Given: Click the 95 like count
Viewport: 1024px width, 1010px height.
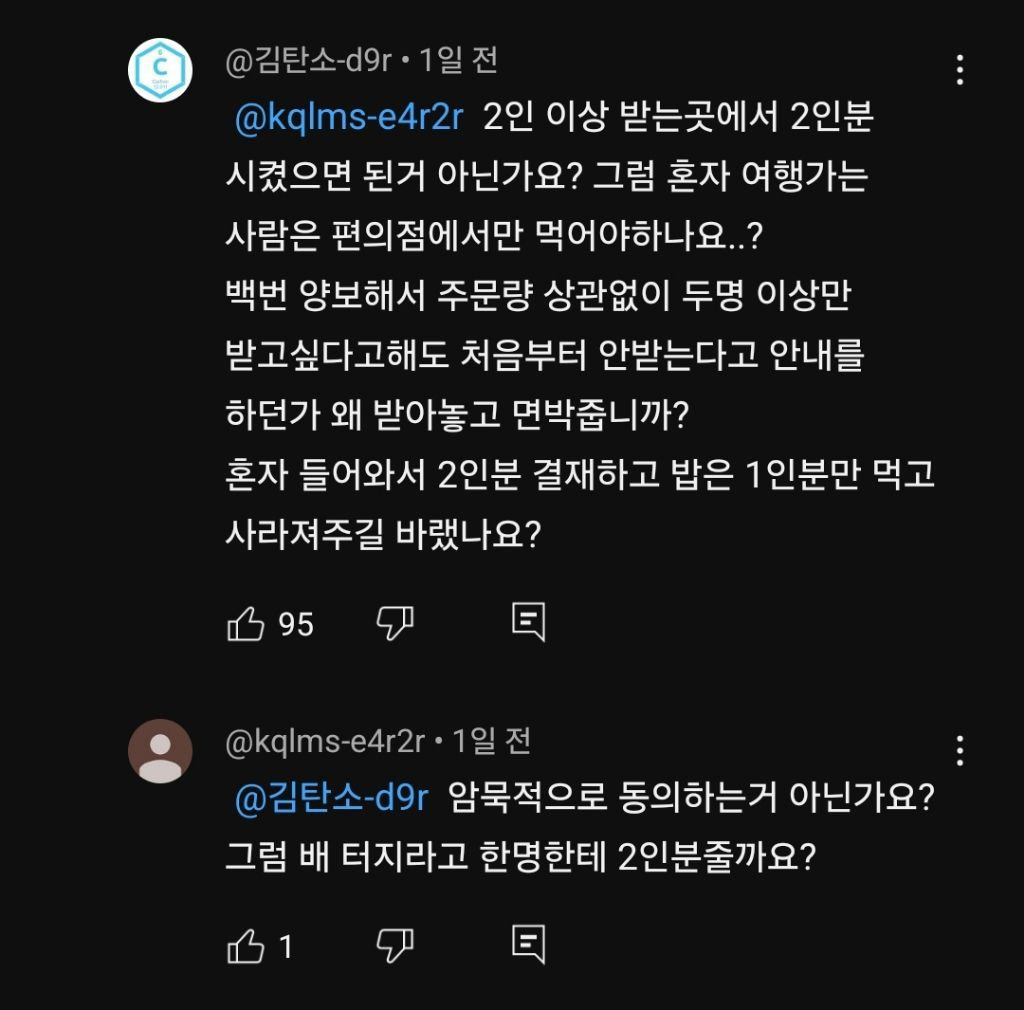Looking at the screenshot, I should pos(296,625).
